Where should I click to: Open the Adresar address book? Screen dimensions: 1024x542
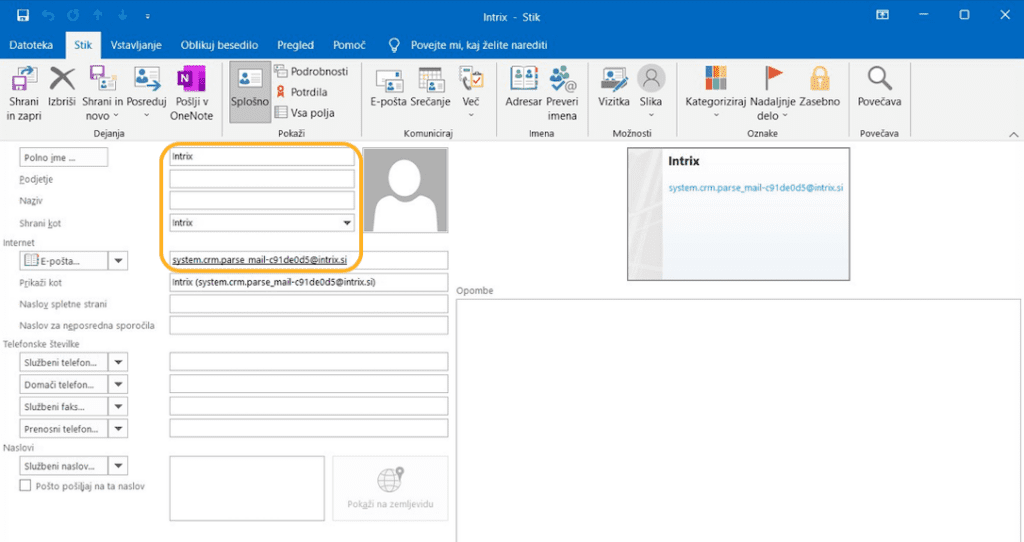[x=523, y=87]
